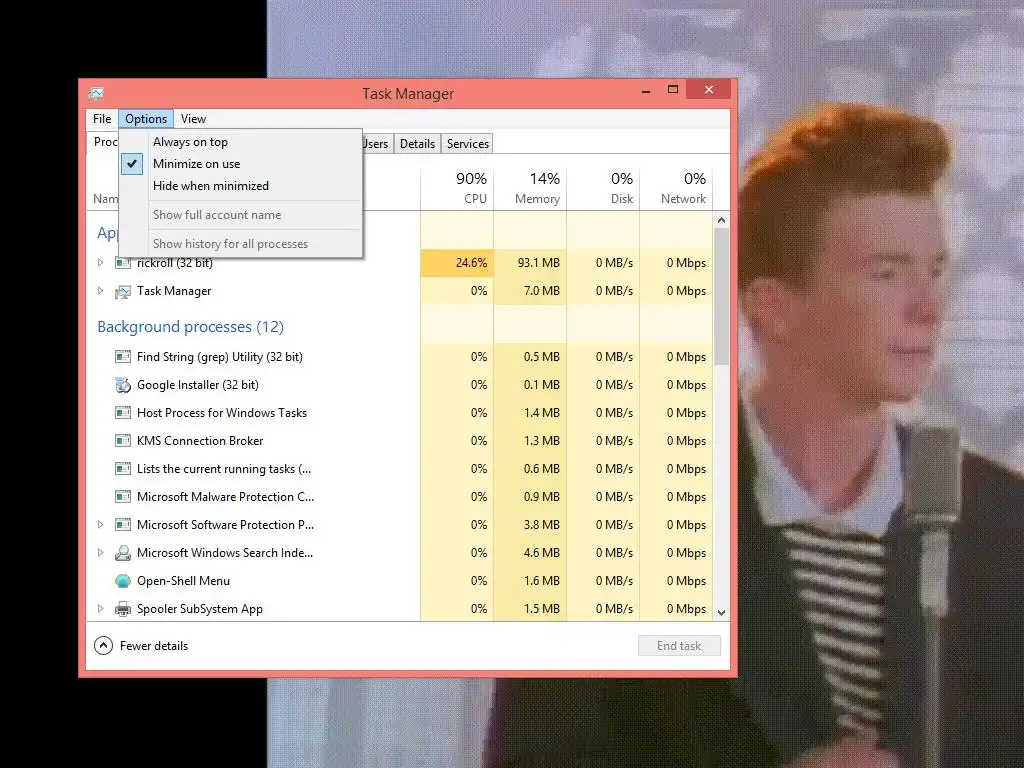The height and width of the screenshot is (768, 1024).
Task: Select Show history for all processes
Action: (x=231, y=244)
